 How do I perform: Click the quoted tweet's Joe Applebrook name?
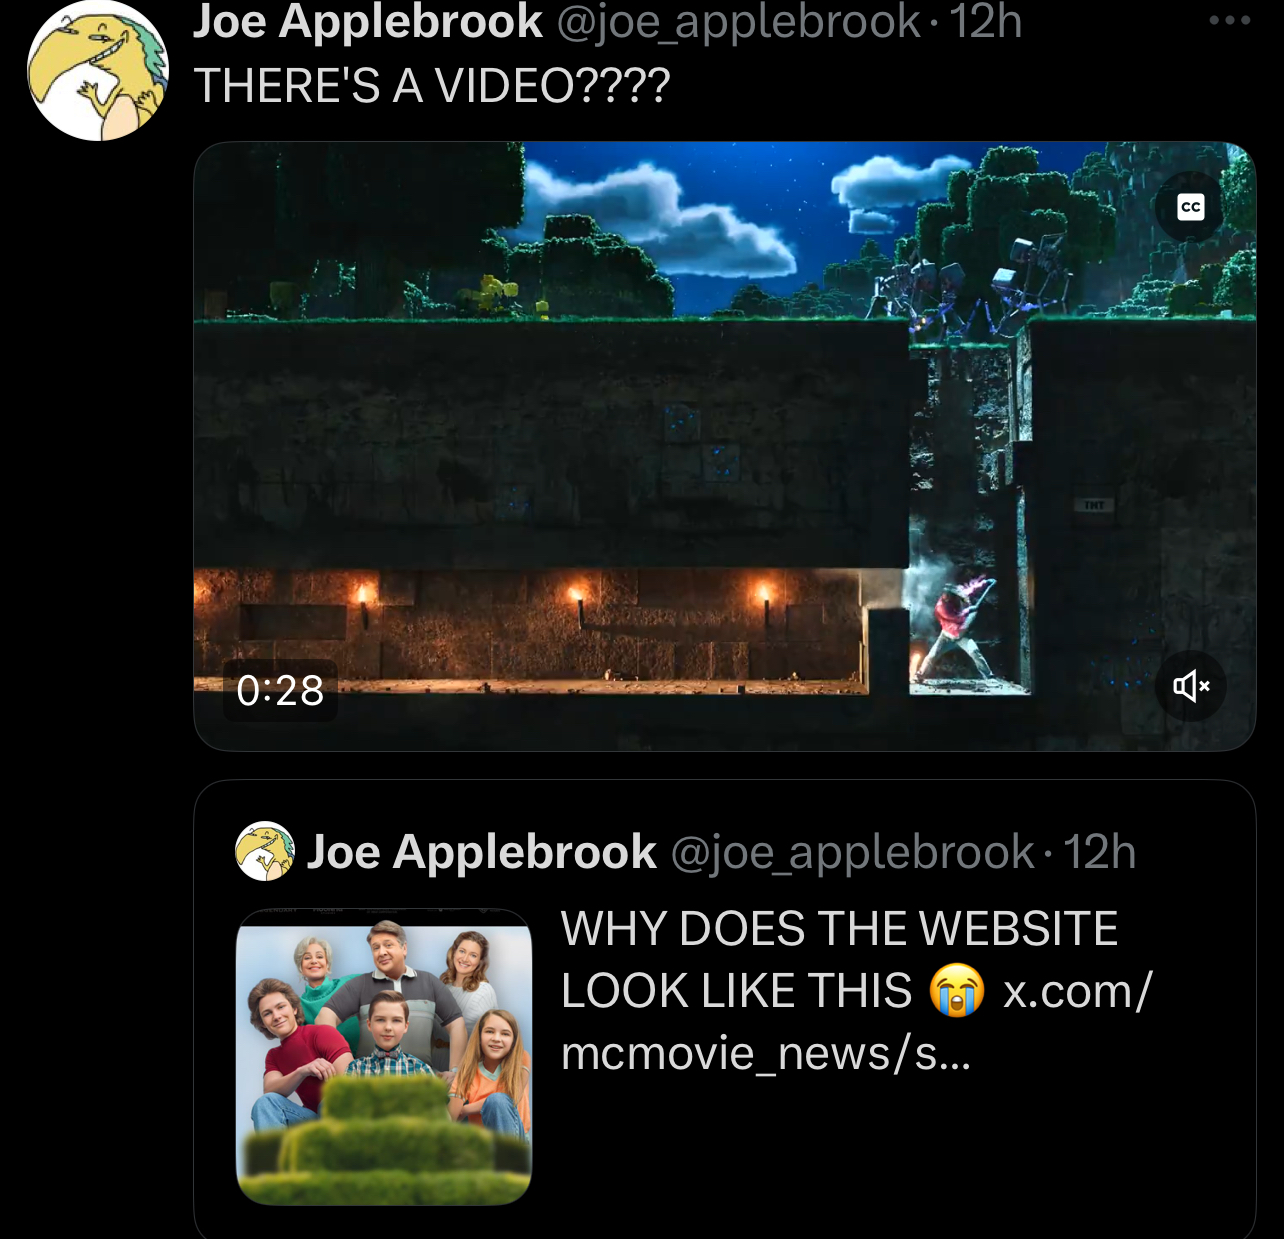coord(482,852)
